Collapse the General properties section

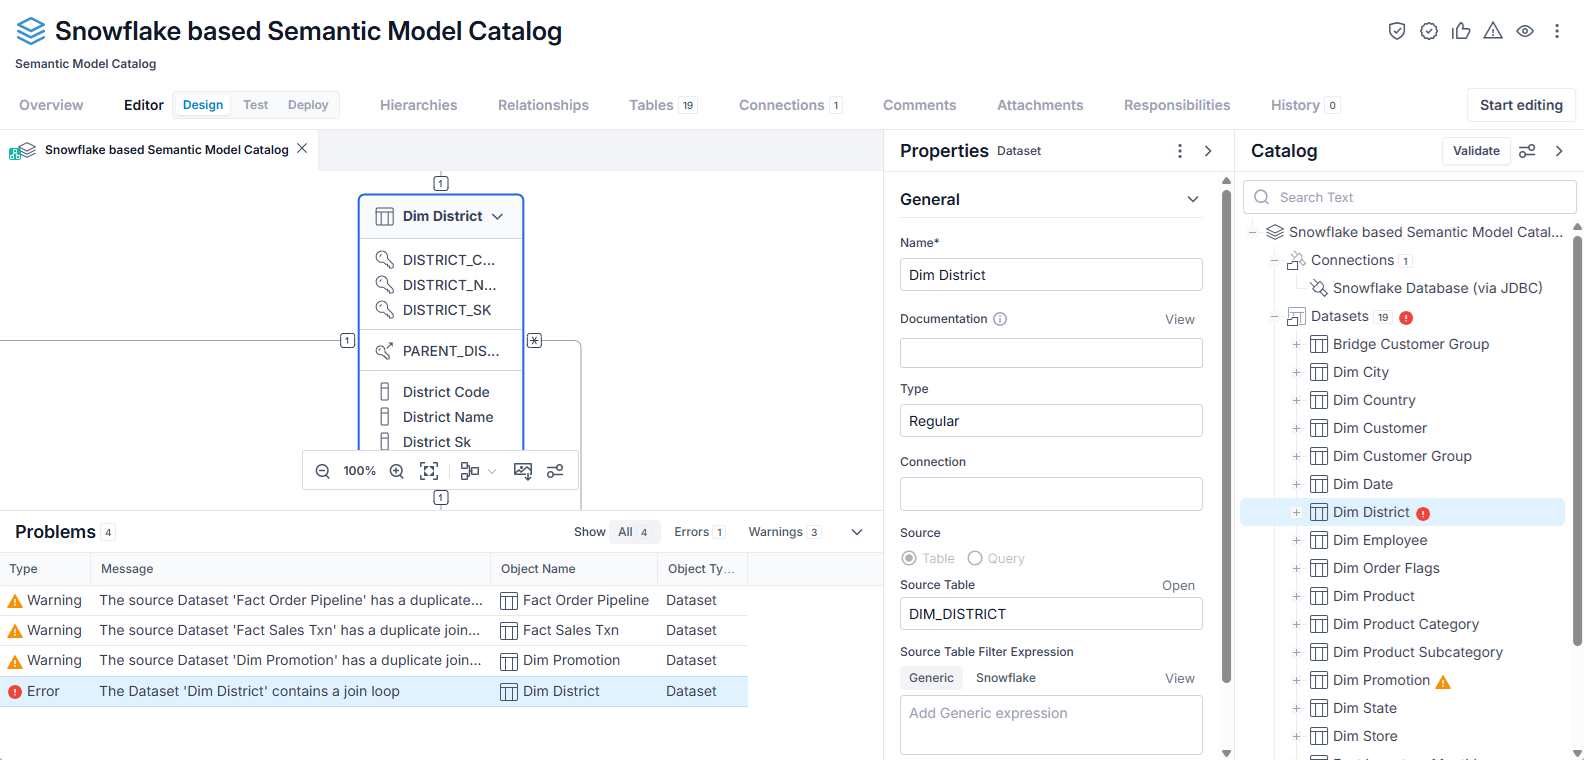pos(1193,199)
